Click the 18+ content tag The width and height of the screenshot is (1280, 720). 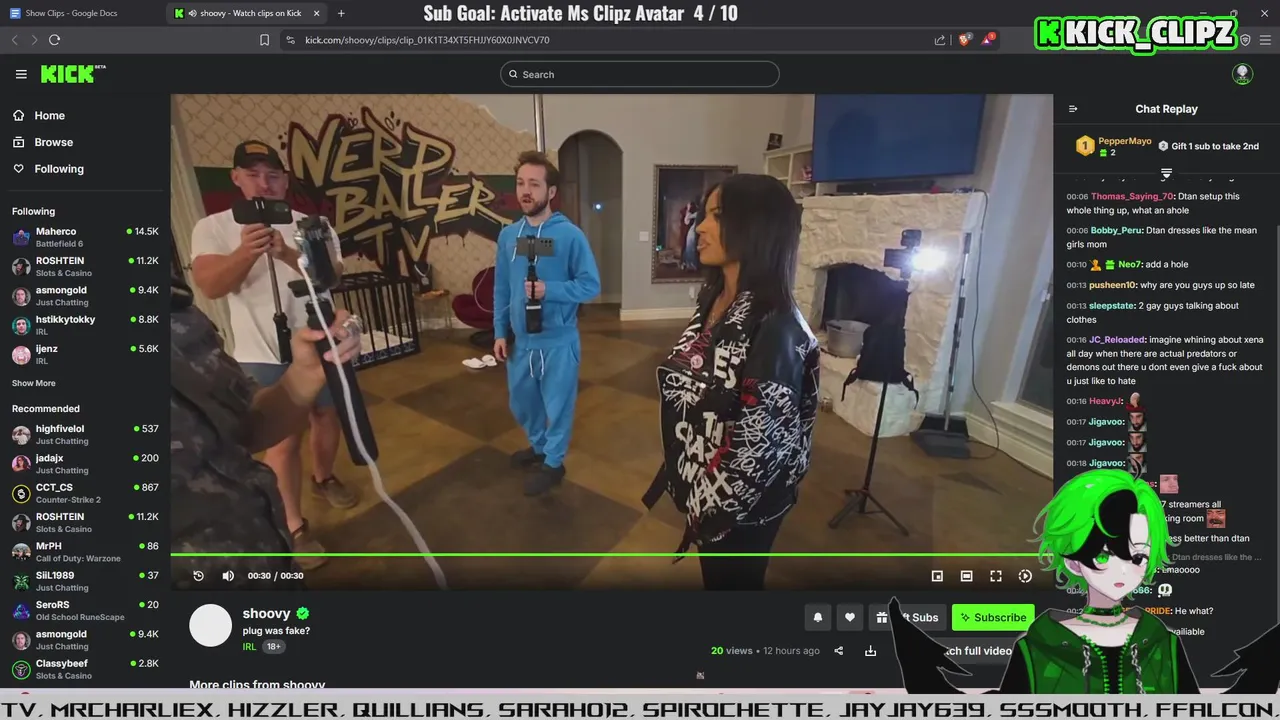[x=273, y=647]
